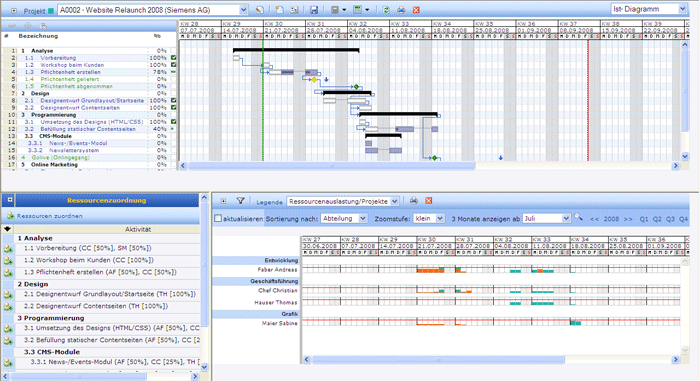
Task: Click the properties sheet icon above task list
Action: (x=43, y=26)
